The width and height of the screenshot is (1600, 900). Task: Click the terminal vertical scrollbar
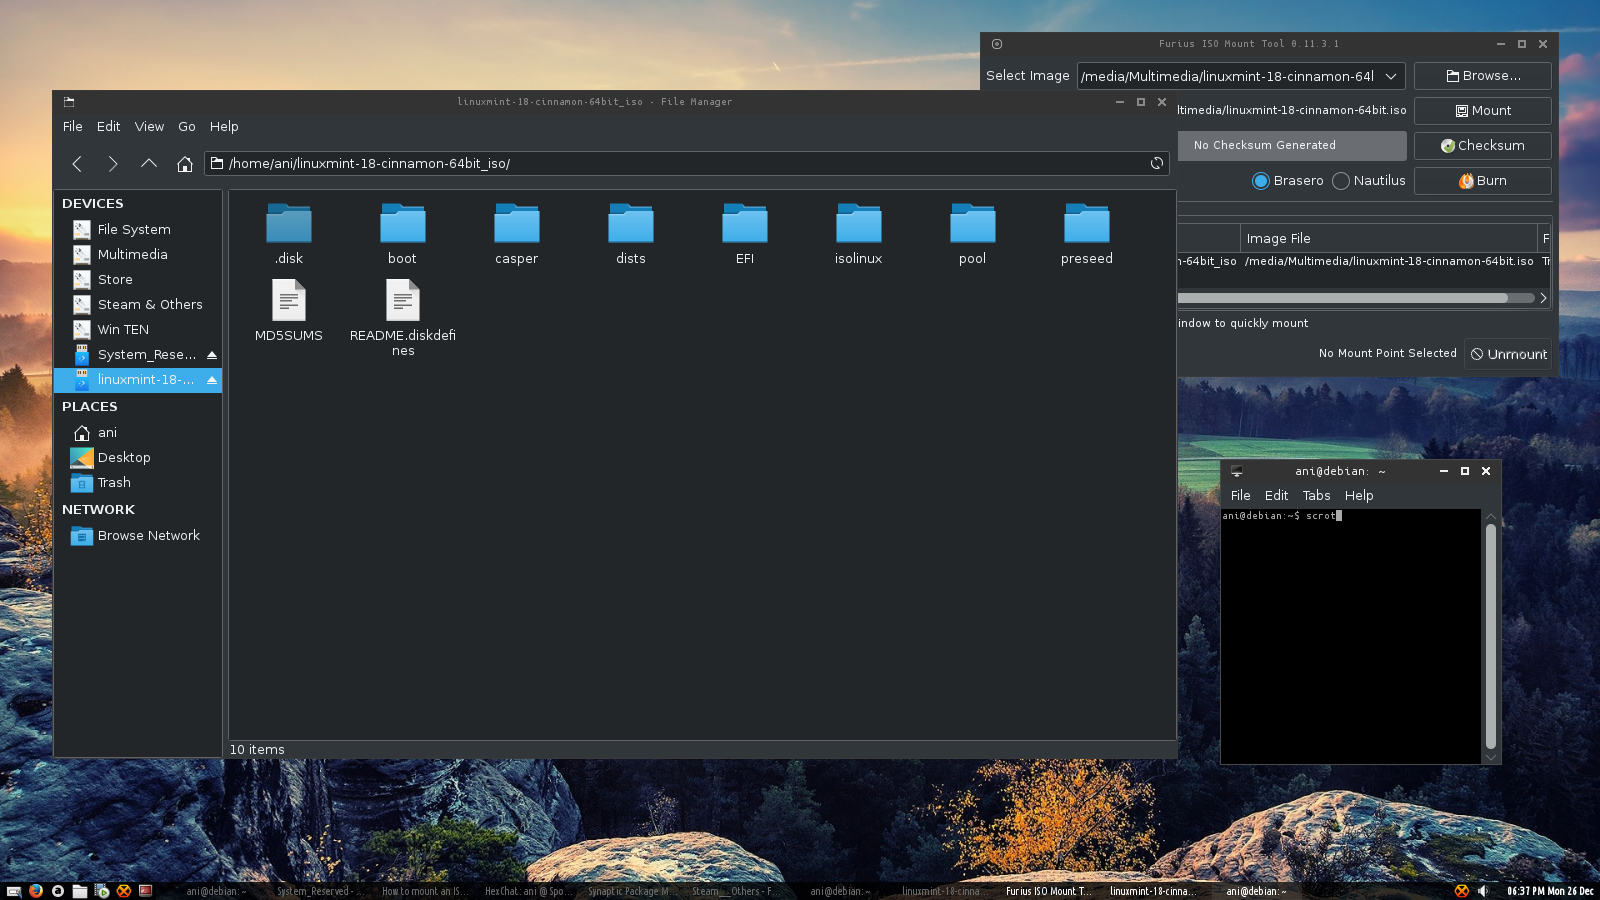click(1491, 636)
